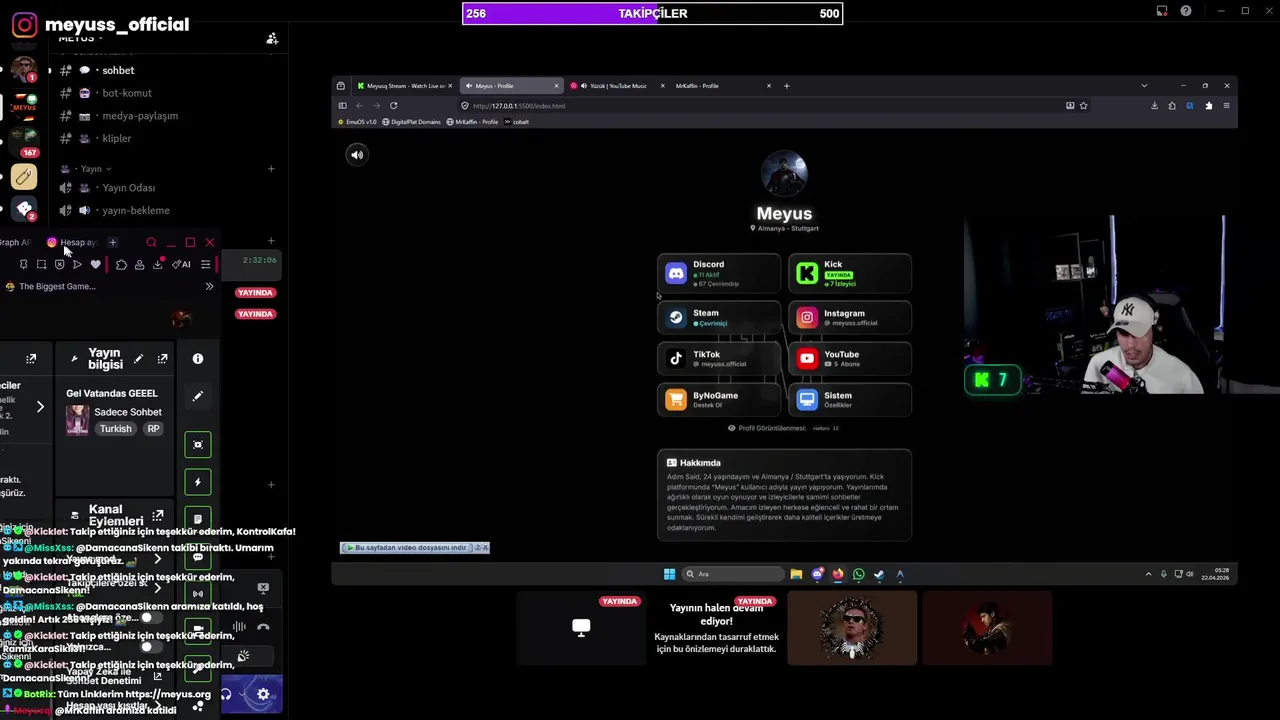Add a channel to Yayın category
The width and height of the screenshot is (1280, 720).
[271, 169]
